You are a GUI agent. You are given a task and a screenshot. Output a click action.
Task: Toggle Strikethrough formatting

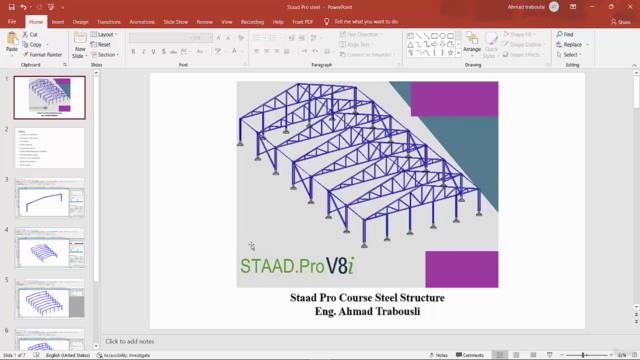[x=173, y=51]
